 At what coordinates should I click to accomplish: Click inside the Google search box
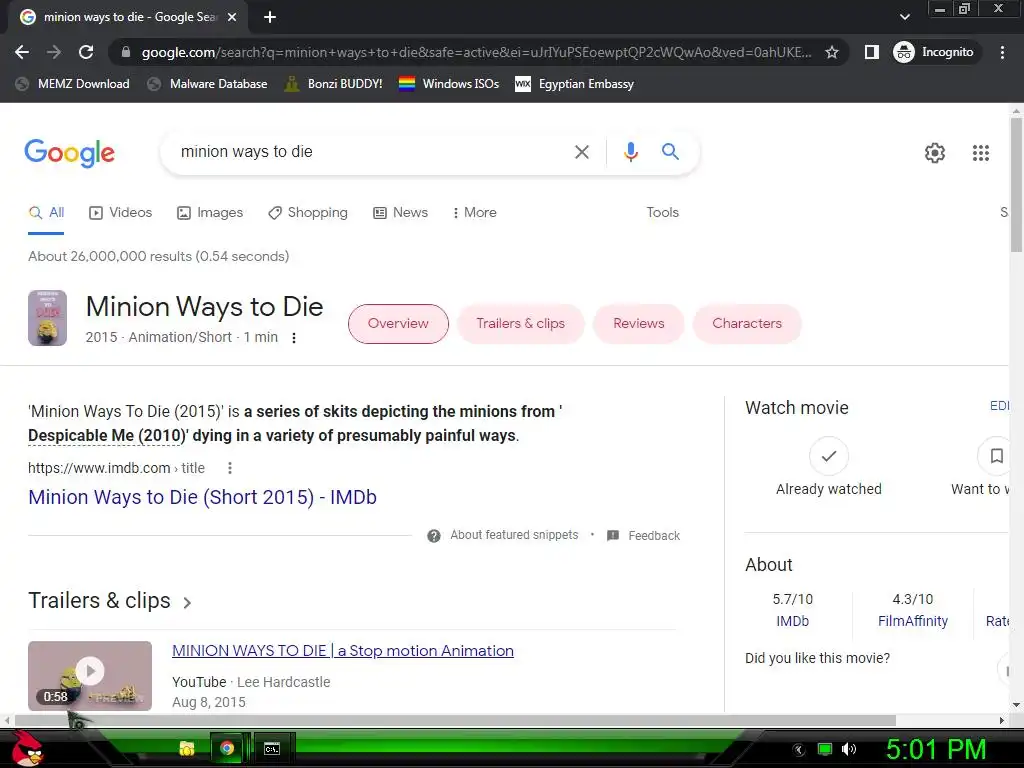(366, 152)
